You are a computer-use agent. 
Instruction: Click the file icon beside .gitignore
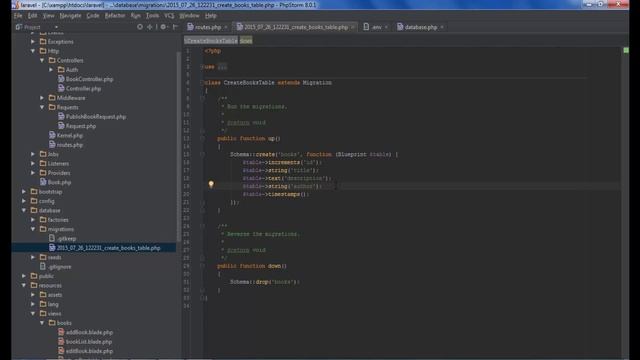[43, 267]
